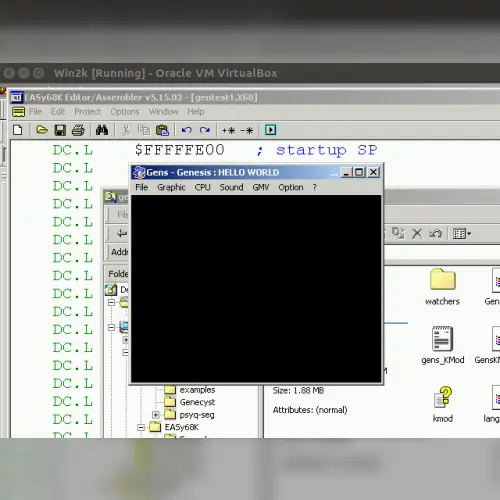The width and height of the screenshot is (500, 500).
Task: Click the New file icon in EASy68K toolbar
Action: click(x=18, y=130)
